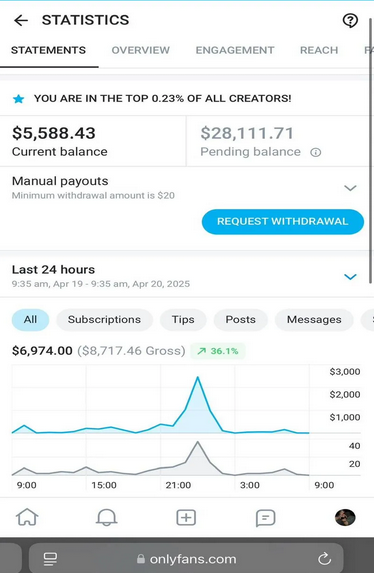
Task: Open notifications bell icon
Action: pos(106,517)
